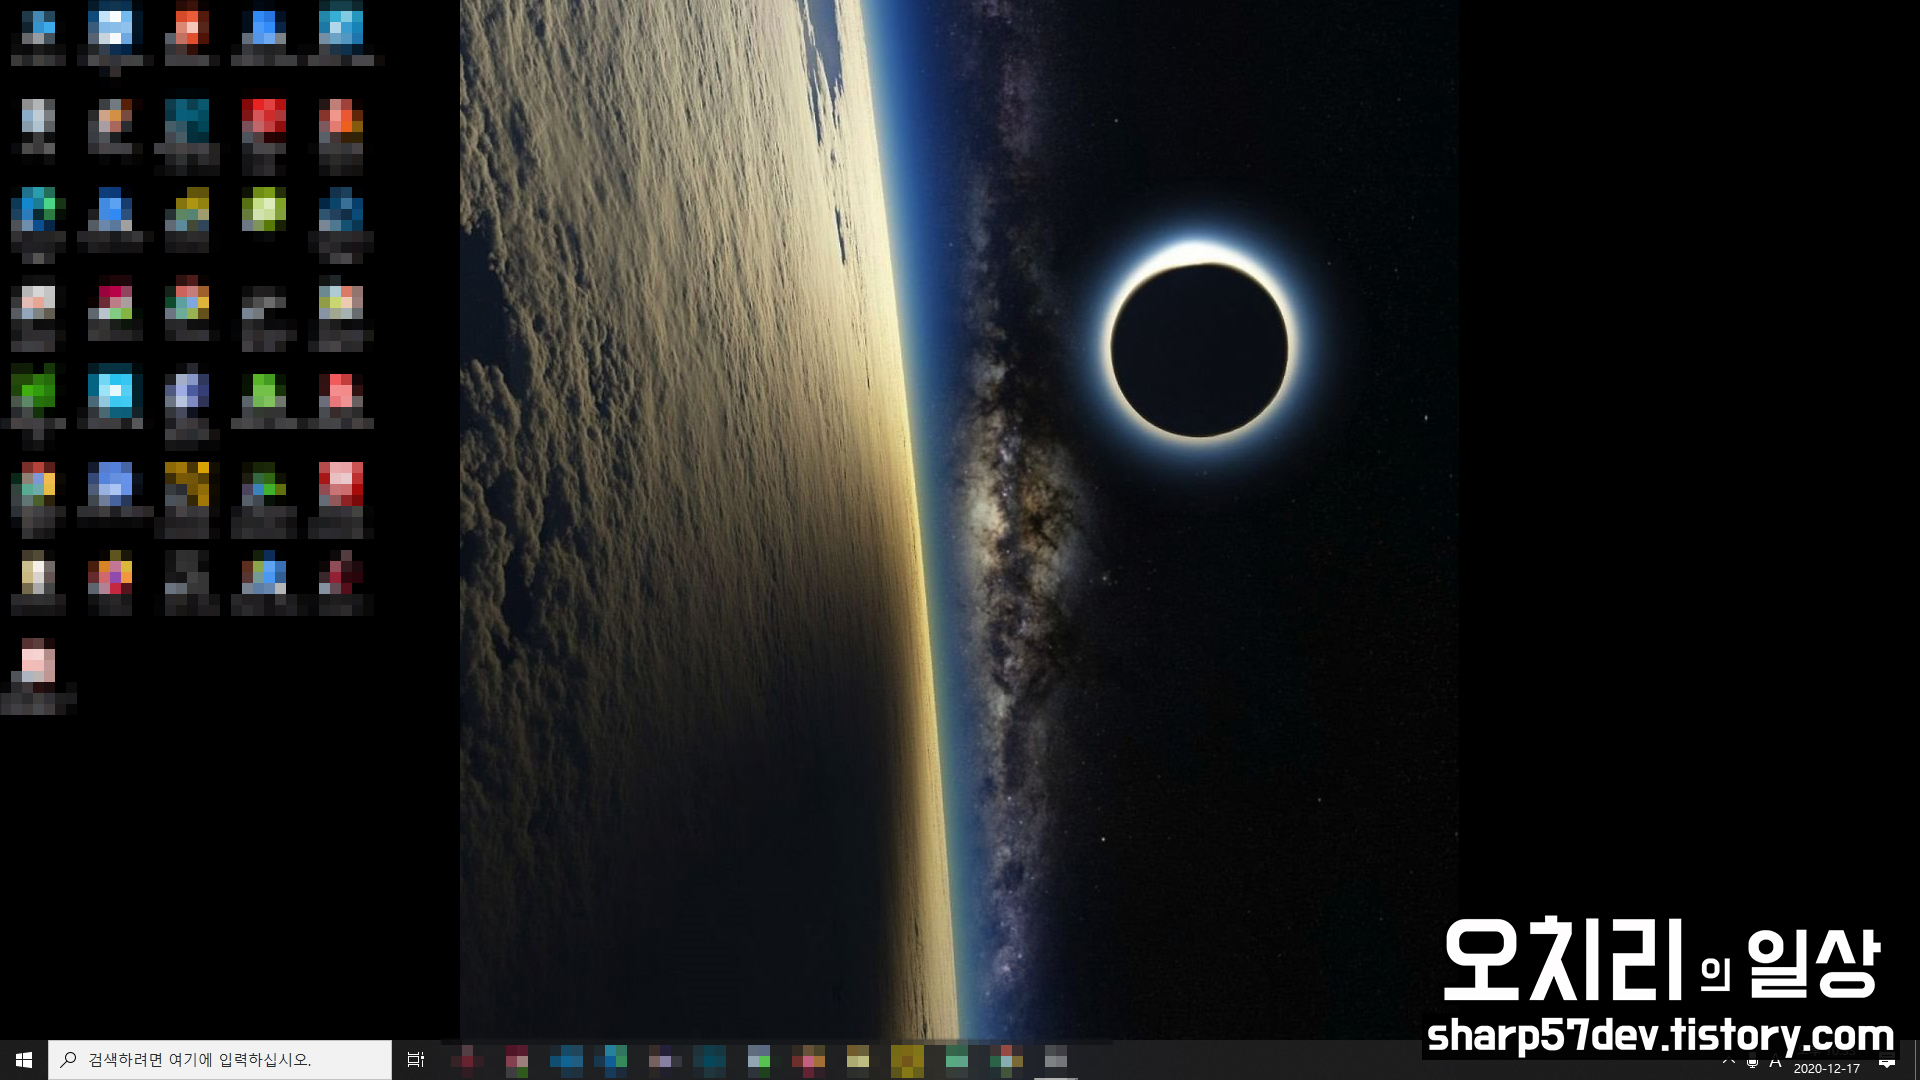Select the bright cyan square desktop icon
The width and height of the screenshot is (1920, 1080).
click(115, 392)
